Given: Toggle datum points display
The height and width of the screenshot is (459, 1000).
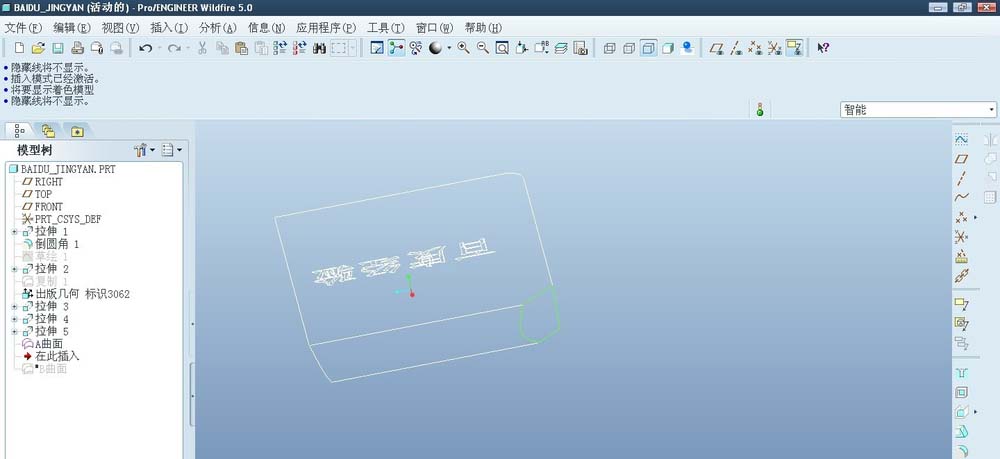Looking at the screenshot, I should (x=755, y=48).
